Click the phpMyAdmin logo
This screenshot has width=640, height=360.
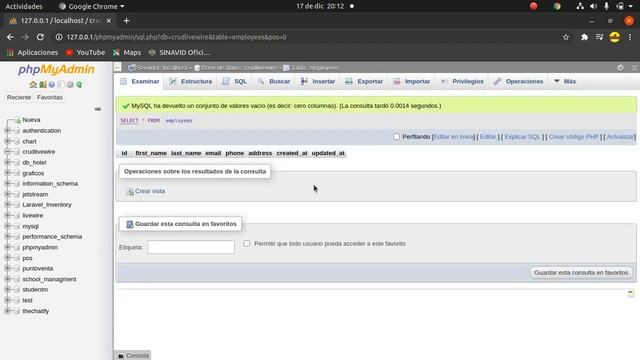click(x=56, y=69)
